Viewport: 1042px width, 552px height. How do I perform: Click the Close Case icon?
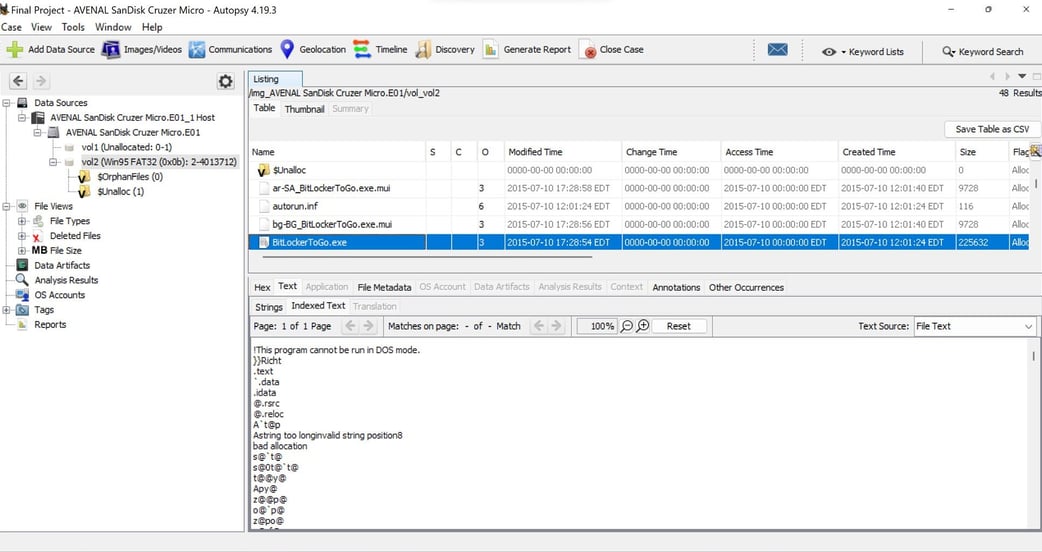(587, 50)
